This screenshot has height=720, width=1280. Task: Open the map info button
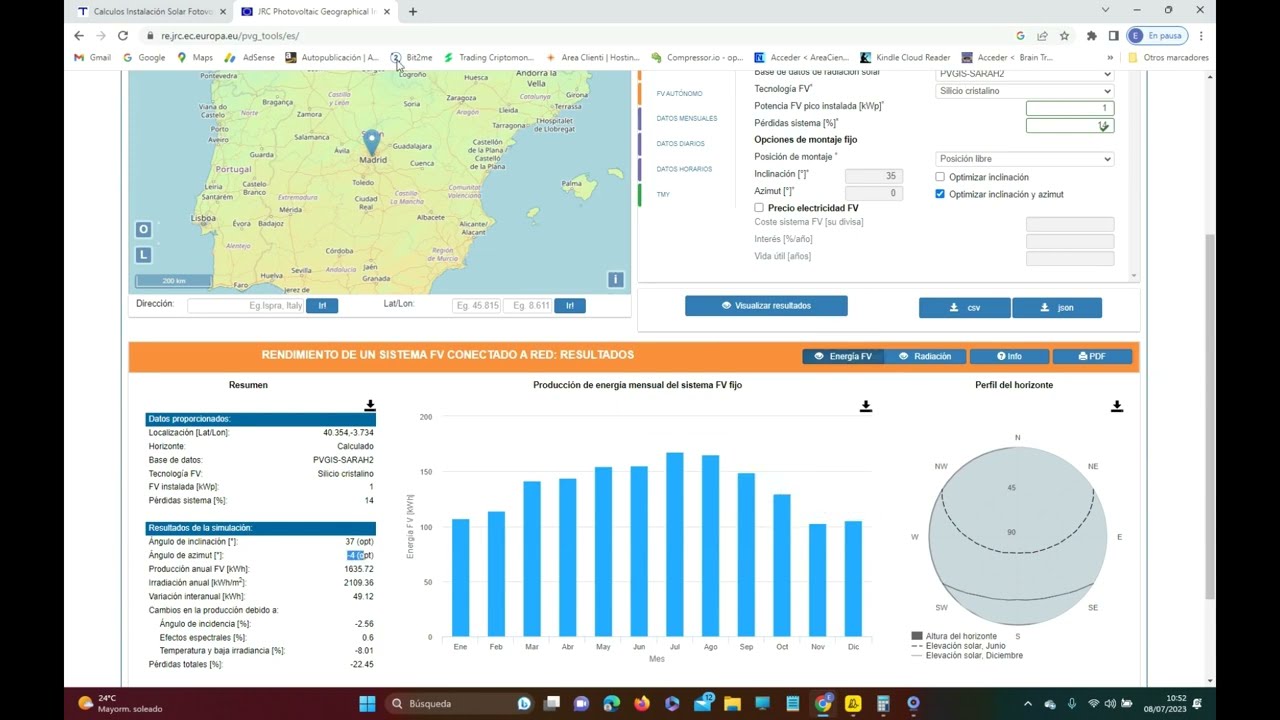616,280
